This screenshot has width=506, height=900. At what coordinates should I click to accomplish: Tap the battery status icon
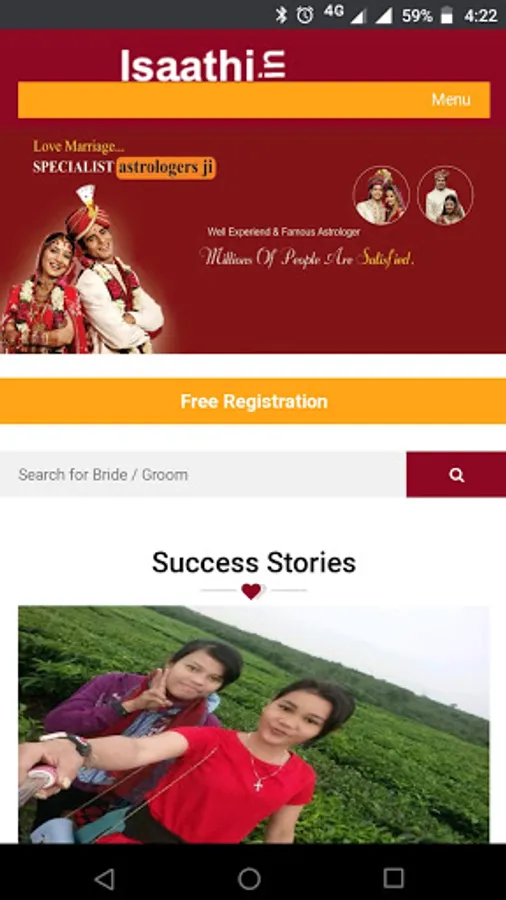click(447, 15)
